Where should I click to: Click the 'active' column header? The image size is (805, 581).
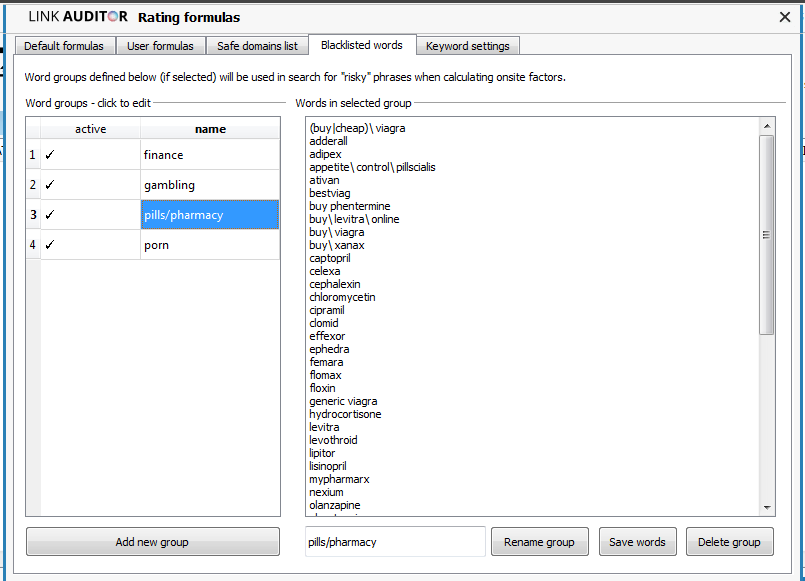point(90,129)
